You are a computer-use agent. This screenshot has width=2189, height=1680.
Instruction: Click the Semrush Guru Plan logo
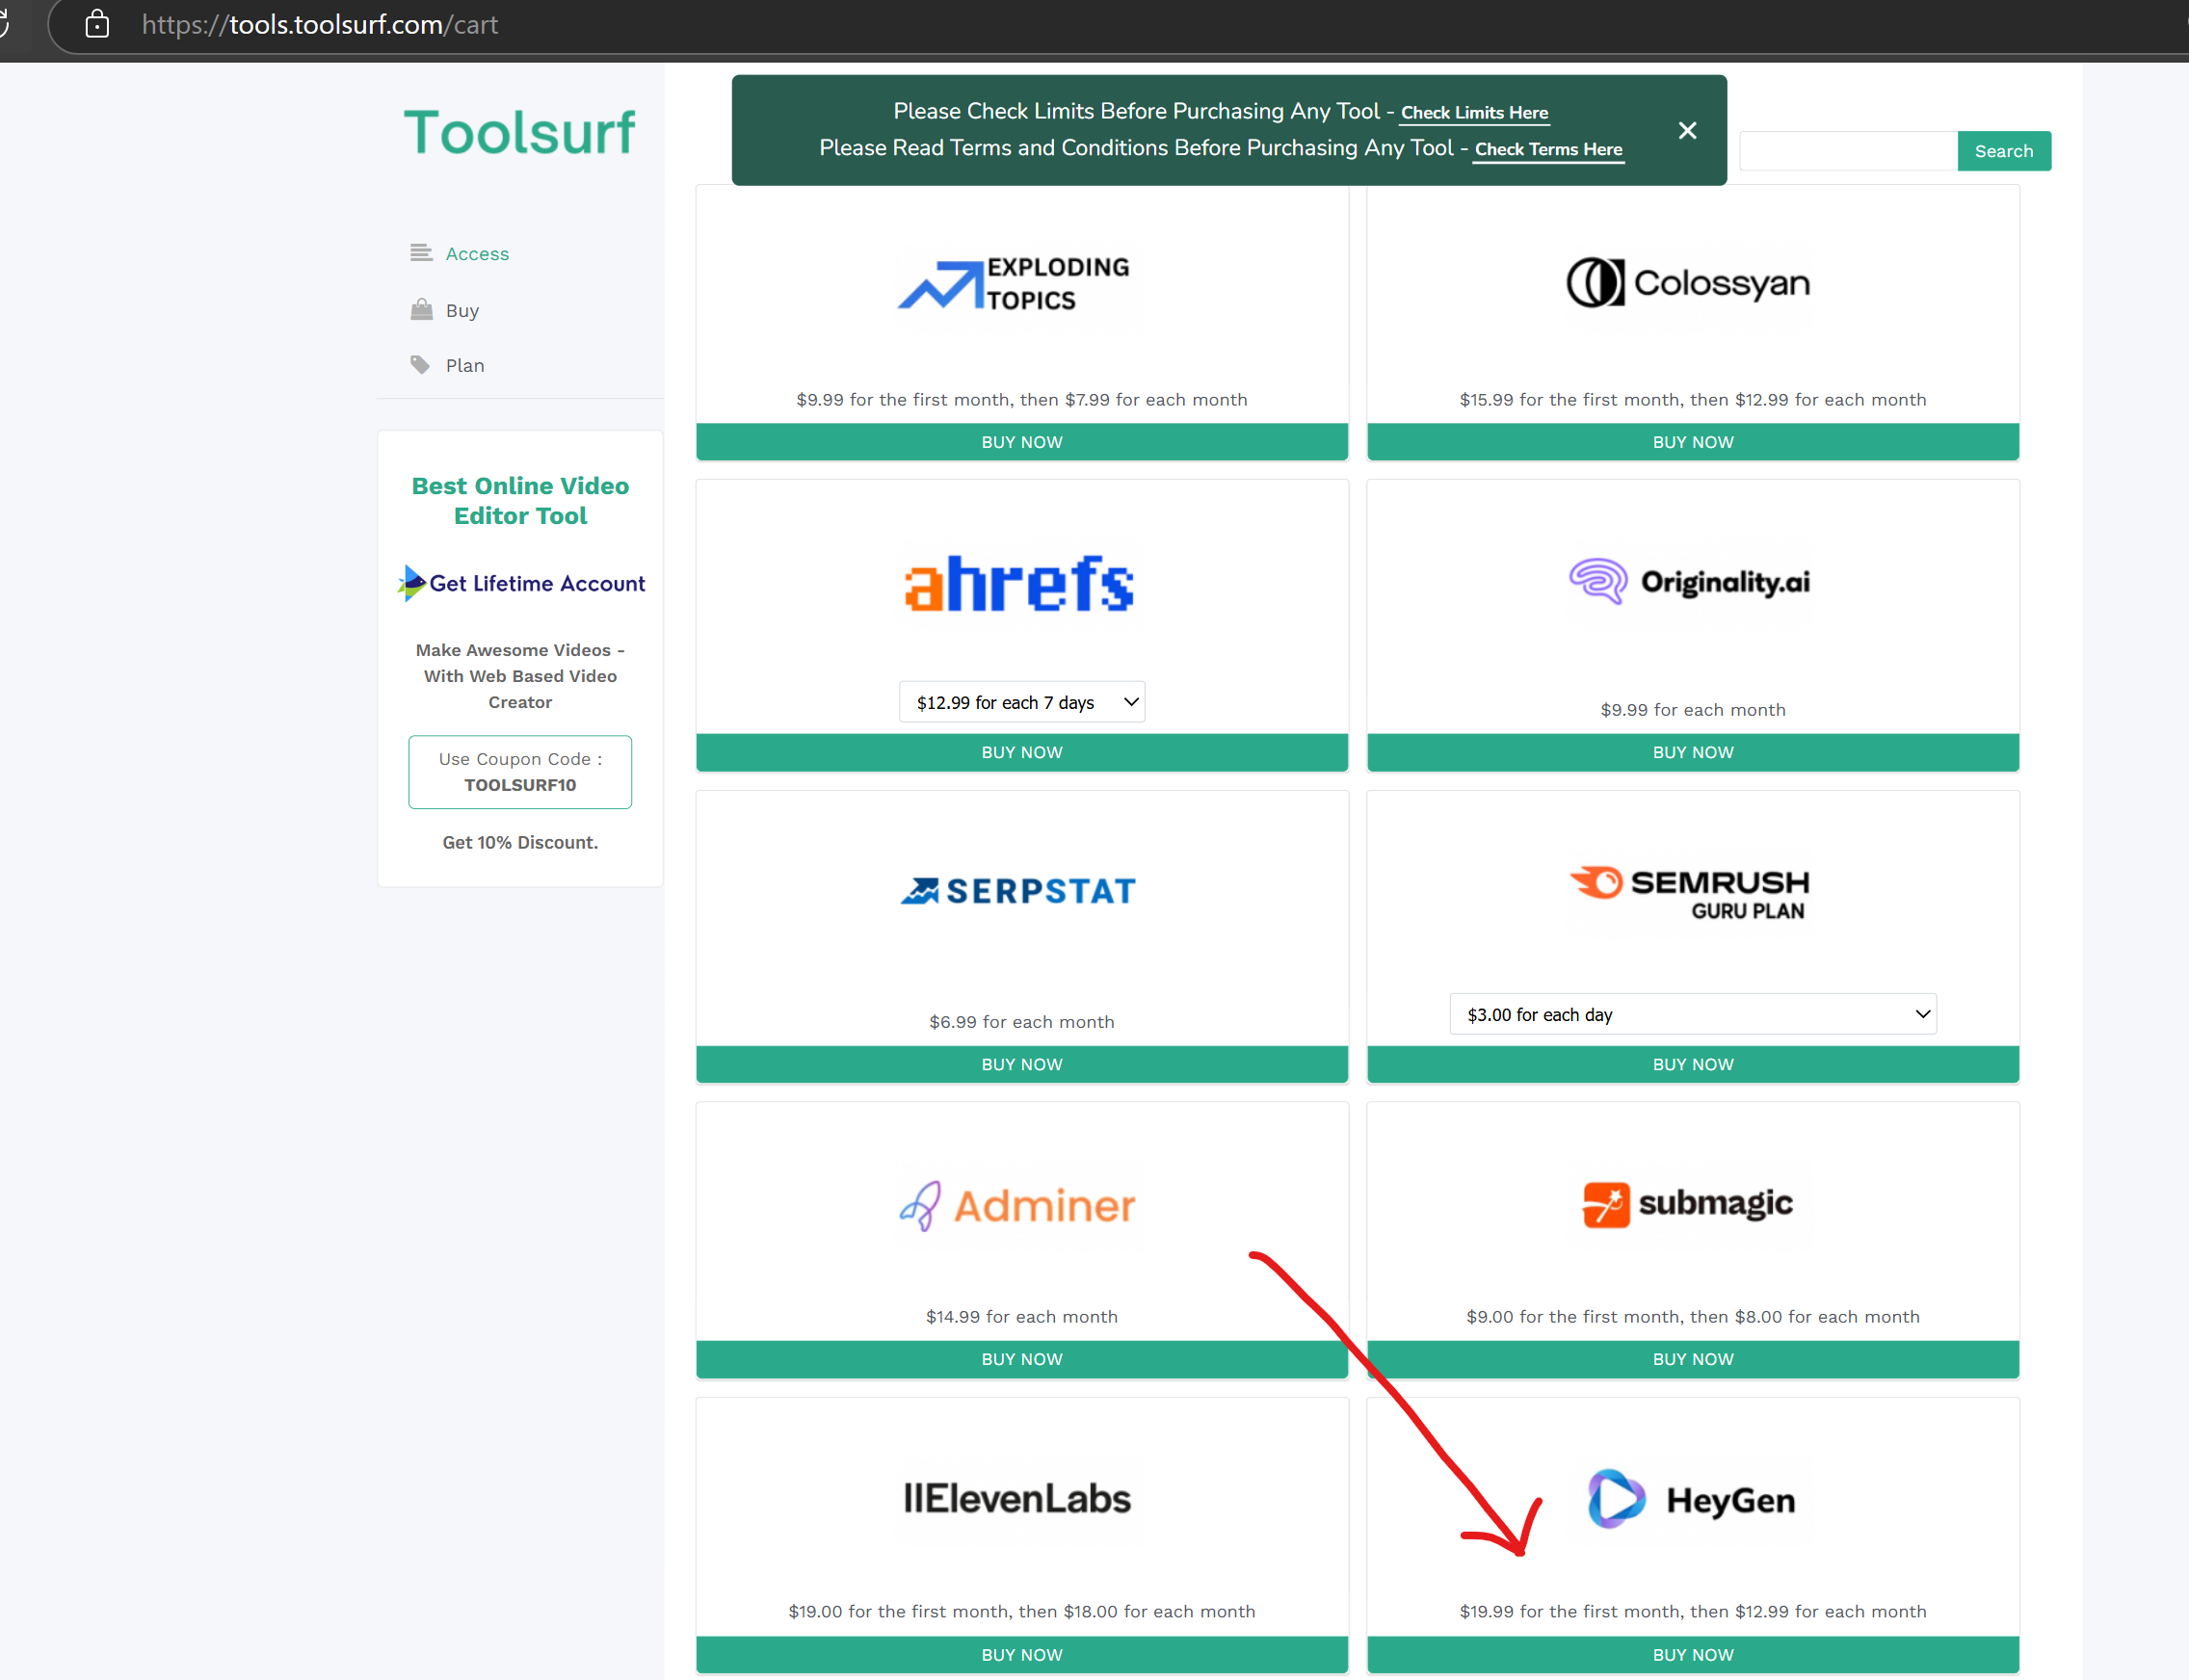(1689, 893)
